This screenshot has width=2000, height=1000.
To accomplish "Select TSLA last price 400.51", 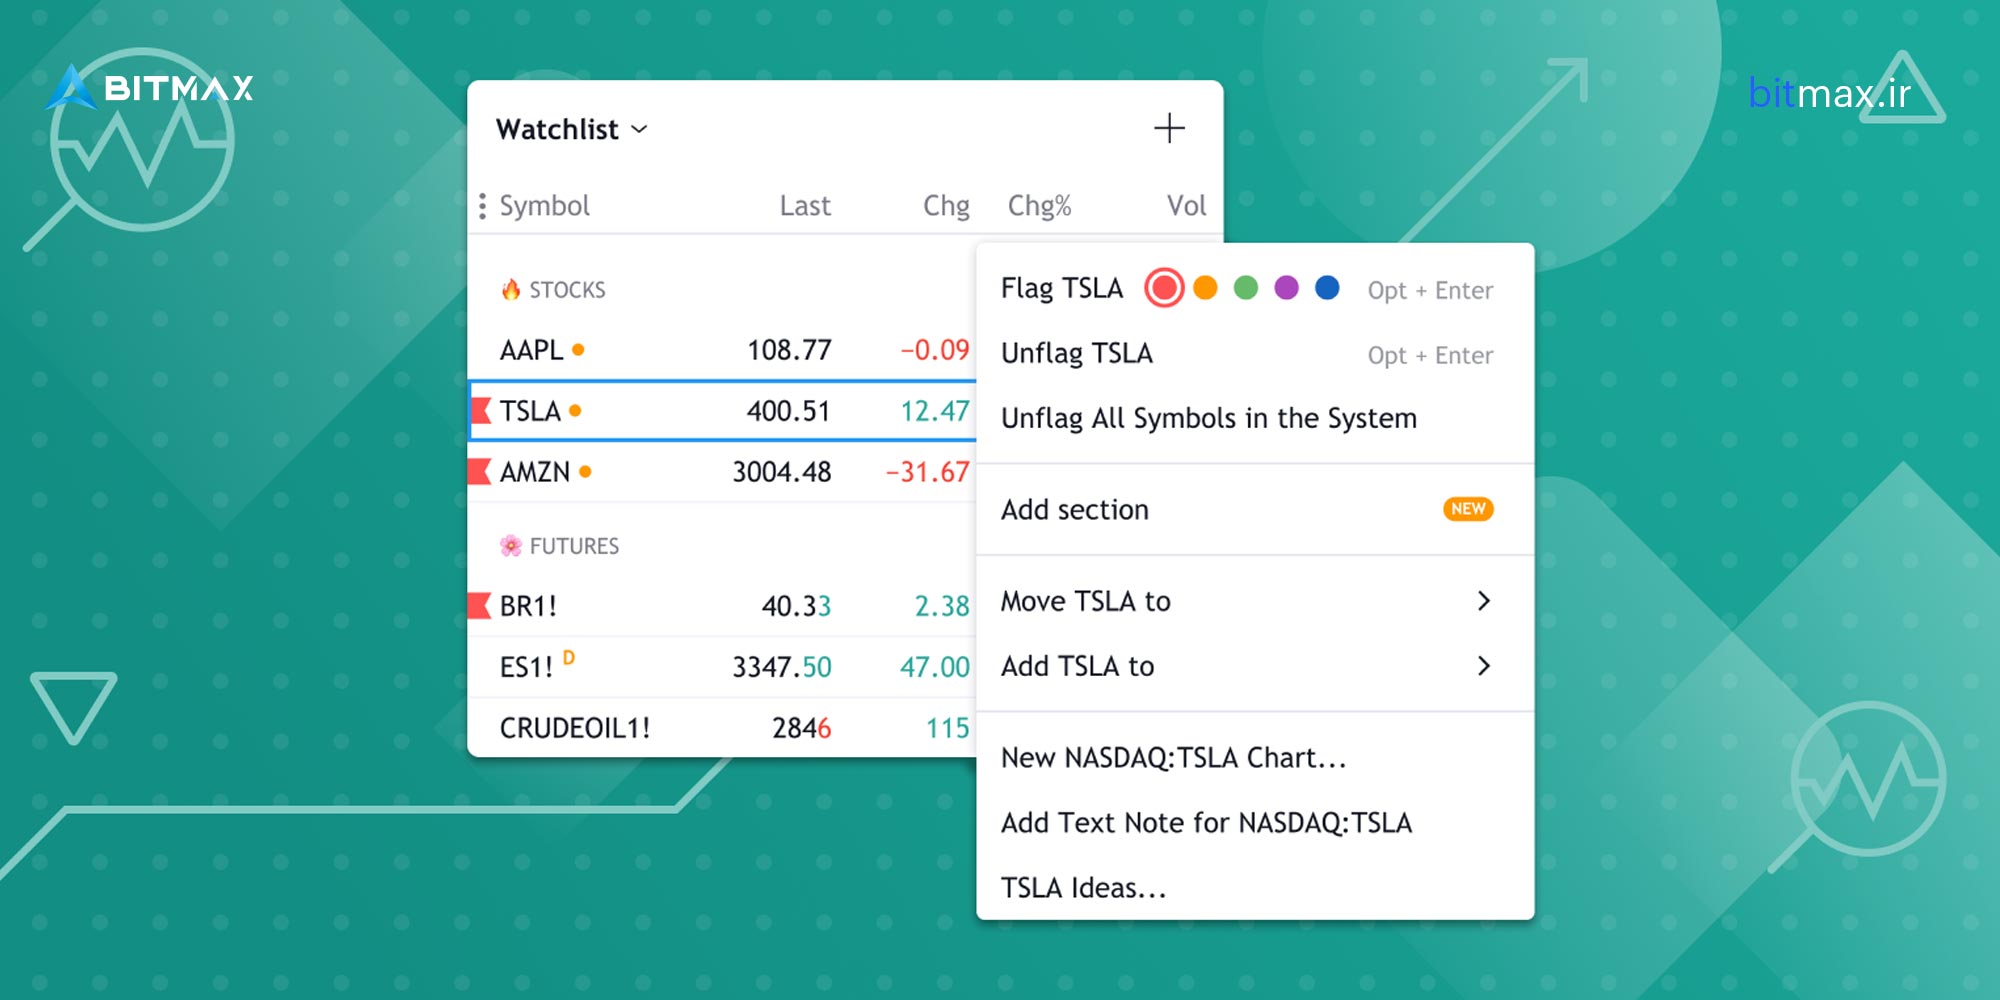I will coord(788,411).
